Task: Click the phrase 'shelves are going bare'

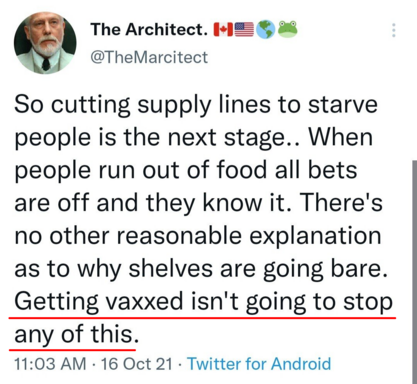Action: (258, 269)
